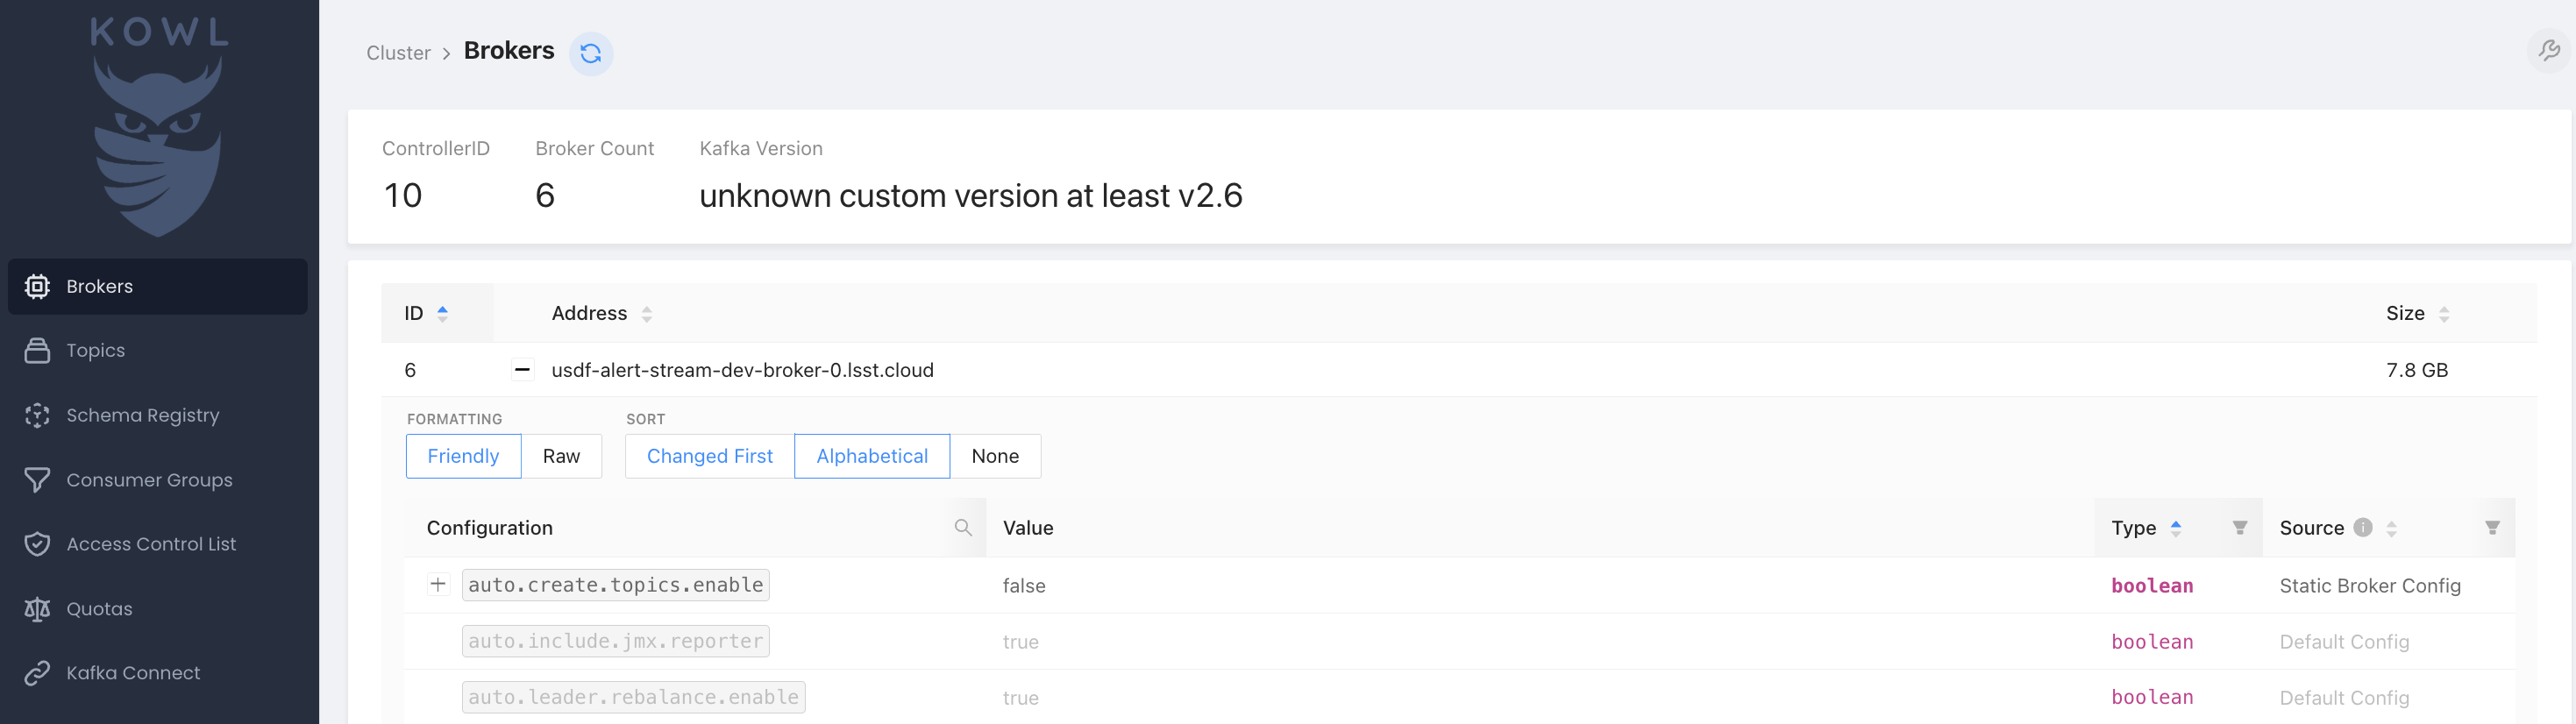2576x724 pixels.
Task: Click the Cluster breadcrumb link
Action: 398,53
